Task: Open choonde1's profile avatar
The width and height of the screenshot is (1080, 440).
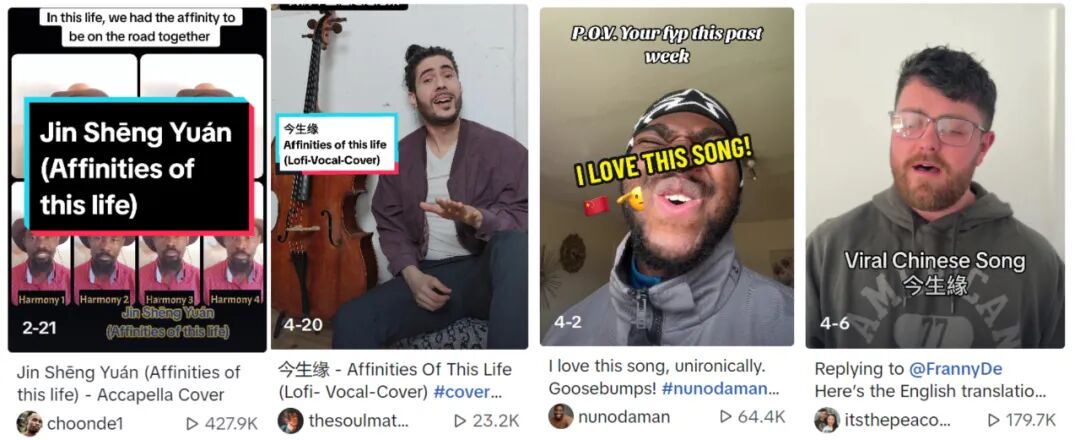Action: [x=30, y=423]
